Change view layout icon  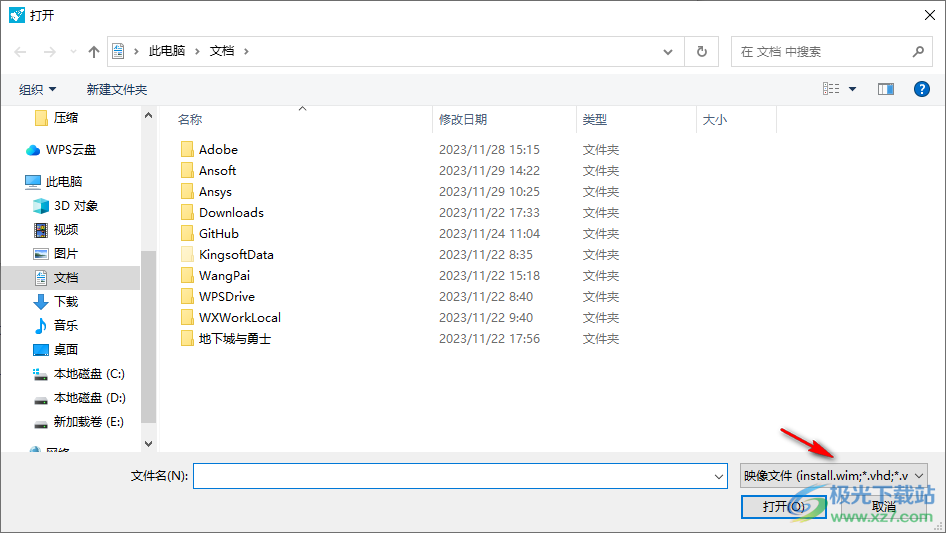coord(831,89)
